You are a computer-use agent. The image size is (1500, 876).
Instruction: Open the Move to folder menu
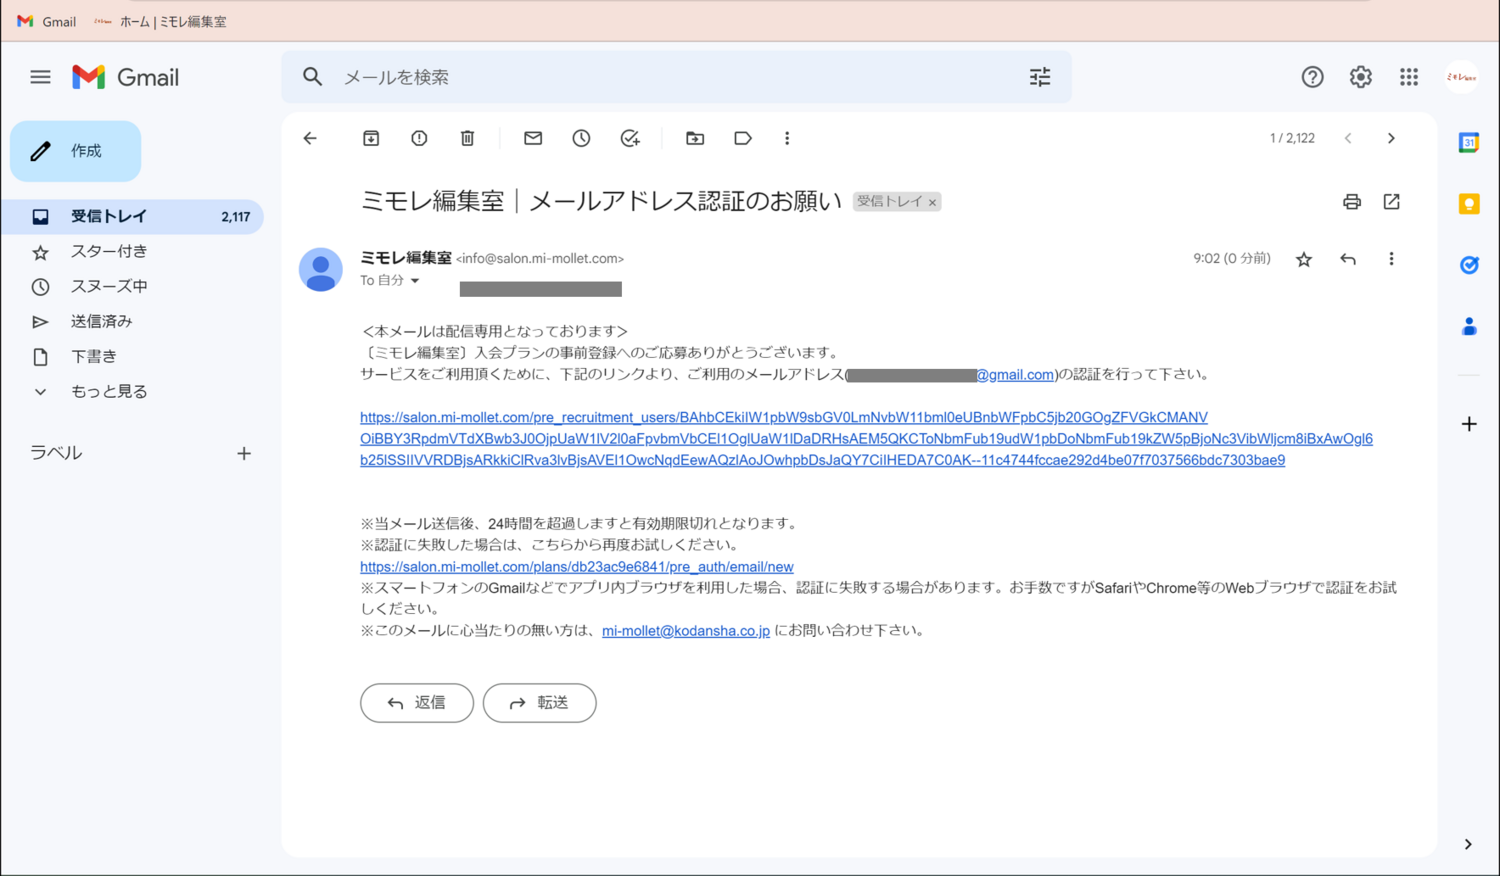coord(695,138)
